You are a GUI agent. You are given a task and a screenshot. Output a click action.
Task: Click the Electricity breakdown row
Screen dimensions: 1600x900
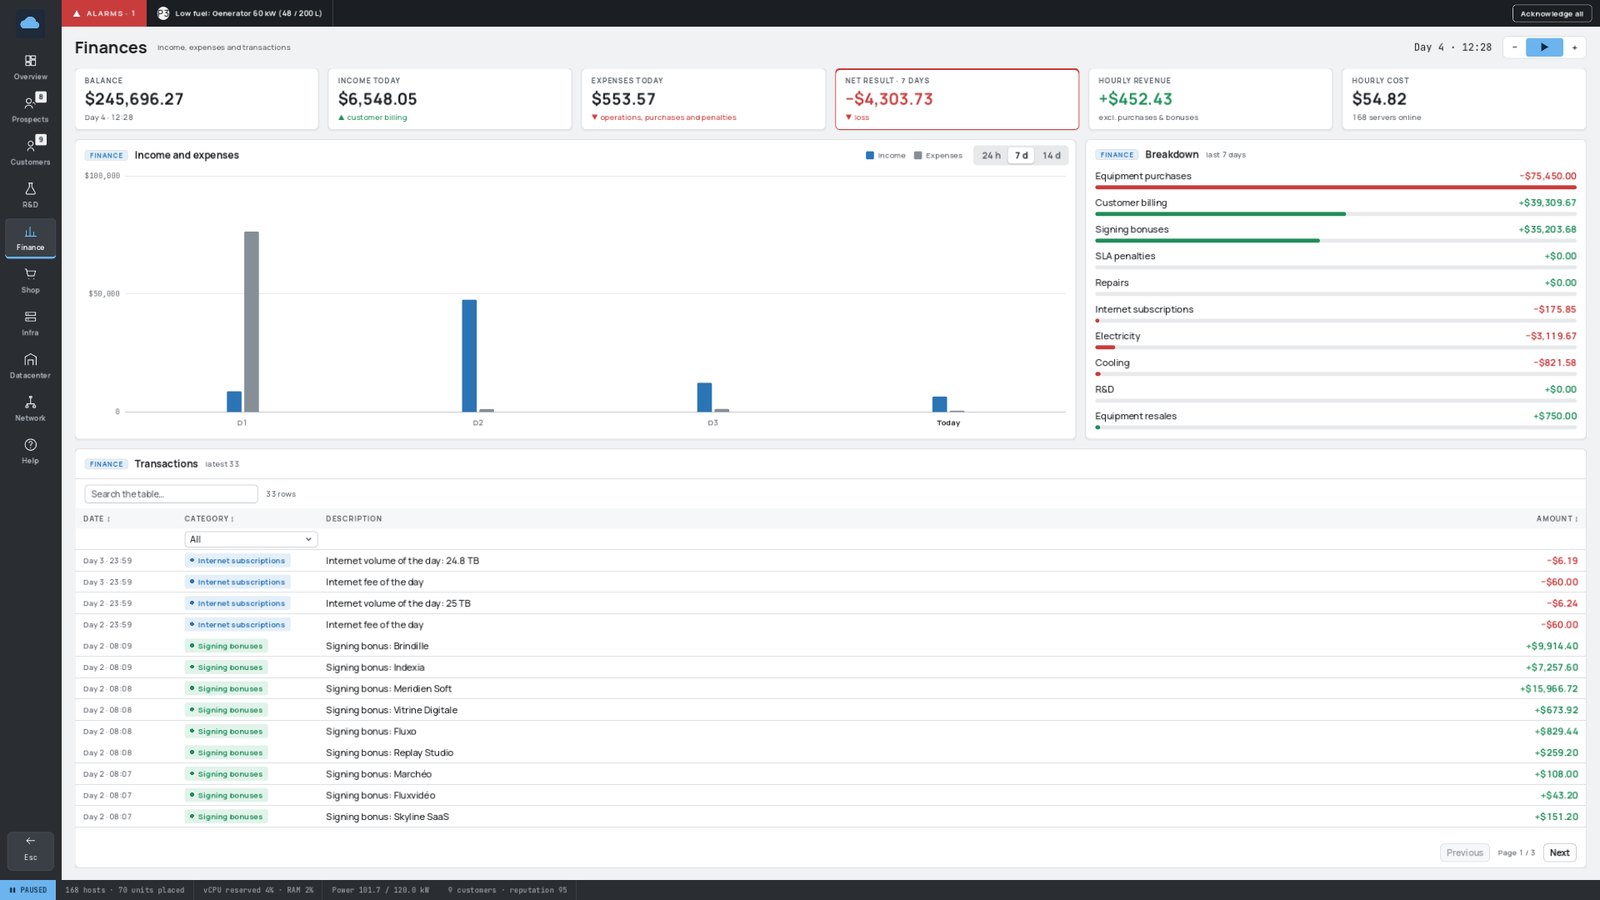[1335, 339]
